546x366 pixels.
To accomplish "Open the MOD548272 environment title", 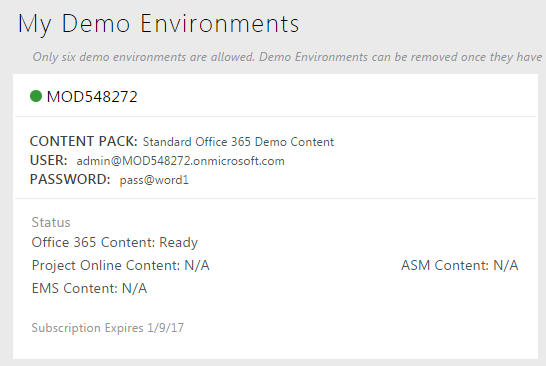I will pyautogui.click(x=92, y=97).
